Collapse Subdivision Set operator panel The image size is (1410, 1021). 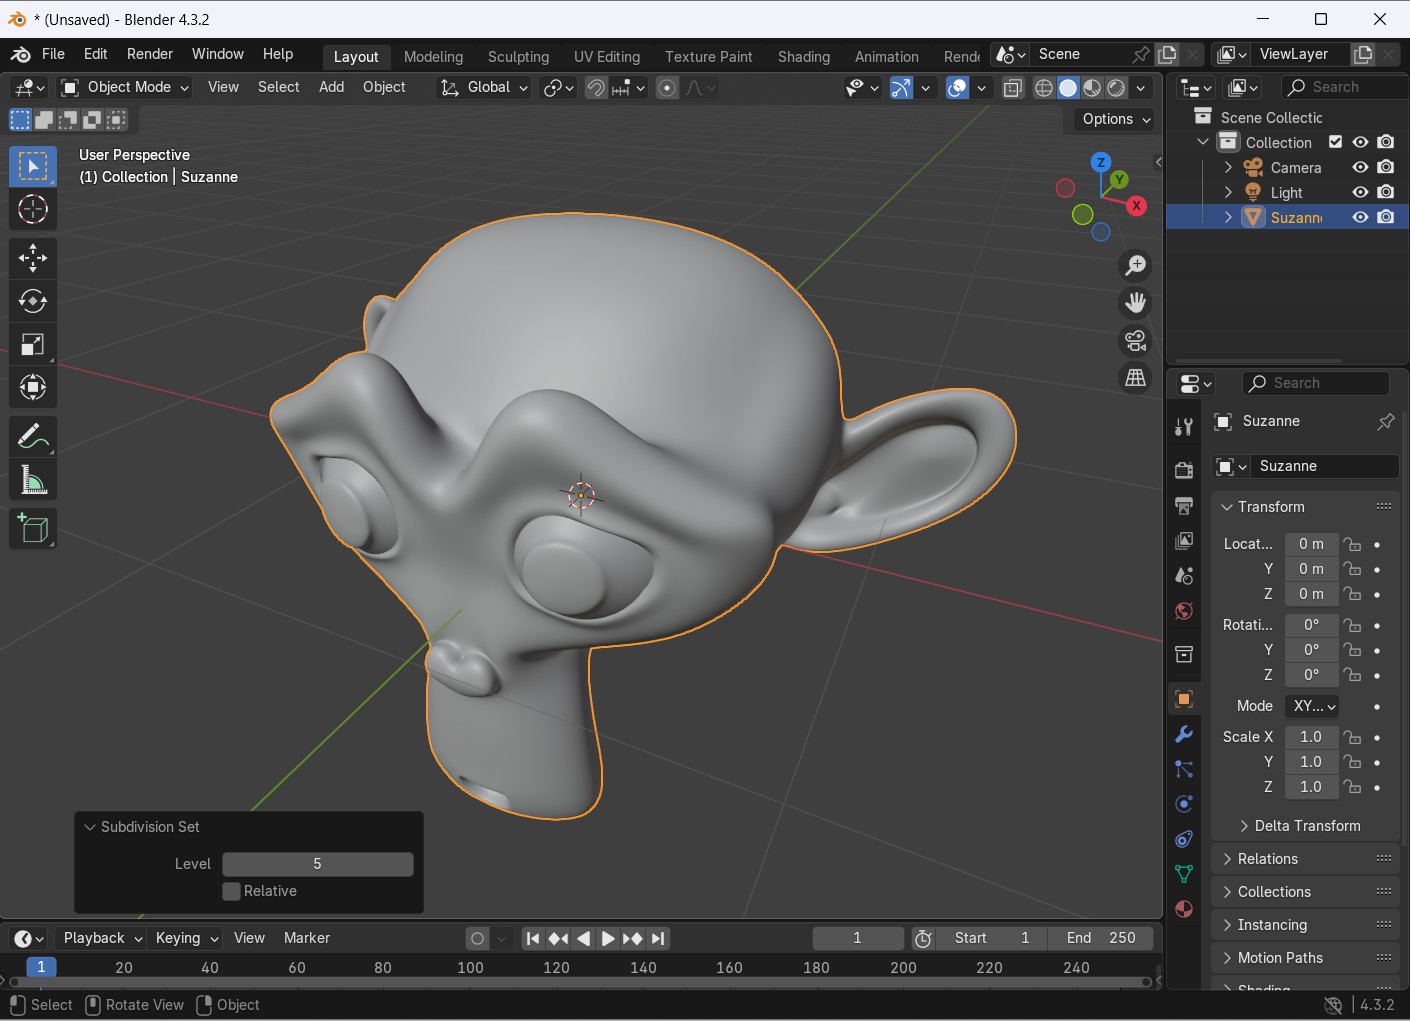pos(90,827)
